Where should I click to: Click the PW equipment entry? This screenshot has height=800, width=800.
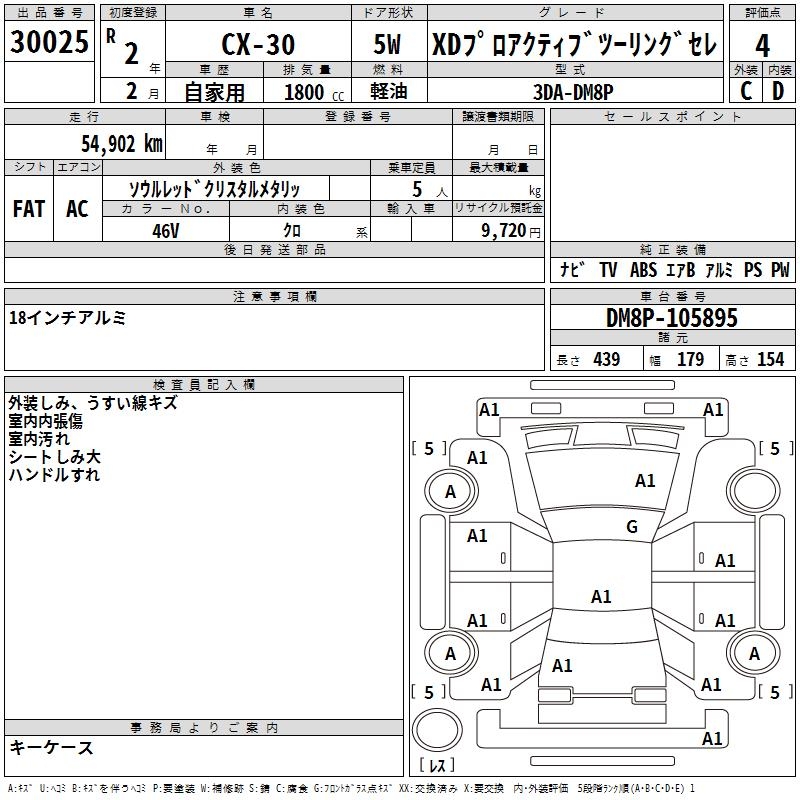(780, 269)
